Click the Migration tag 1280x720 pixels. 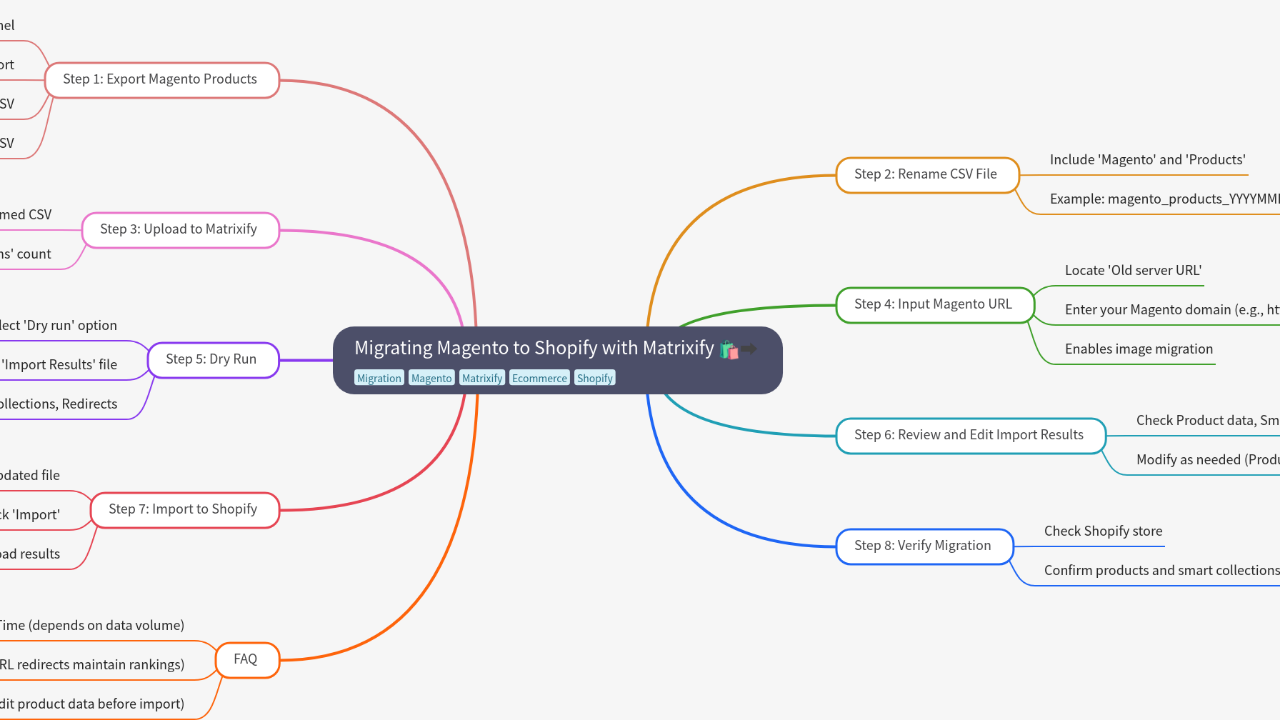click(379, 378)
